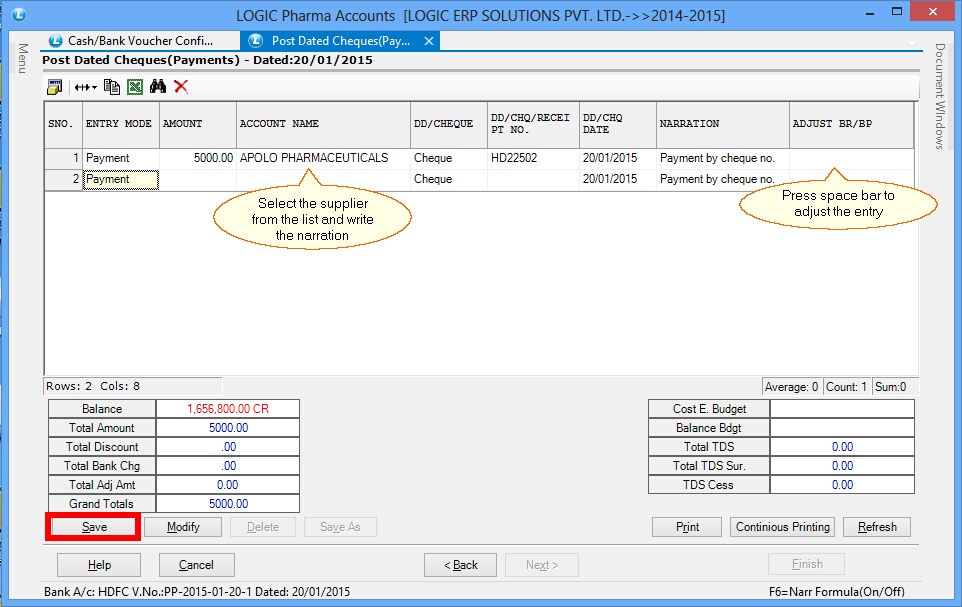962x607 pixels.
Task: Click the Amount cell in row 2
Action: coord(197,178)
